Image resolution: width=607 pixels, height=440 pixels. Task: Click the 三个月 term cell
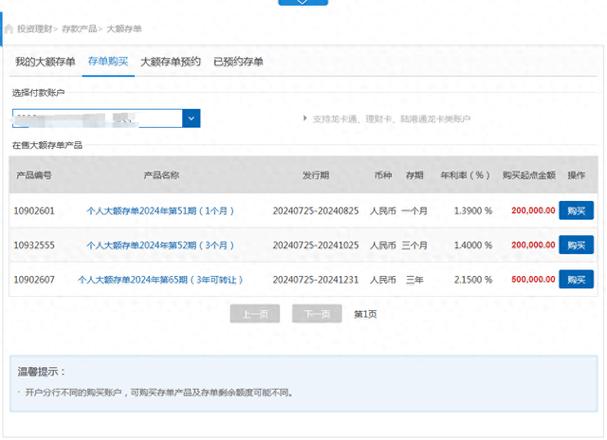coord(414,245)
